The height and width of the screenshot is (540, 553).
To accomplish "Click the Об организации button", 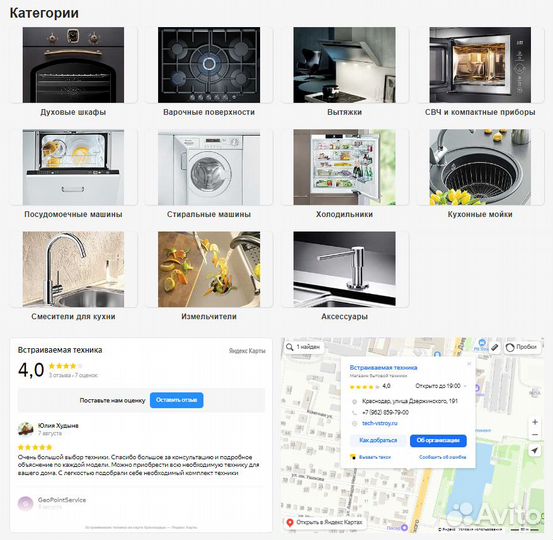I will [438, 440].
